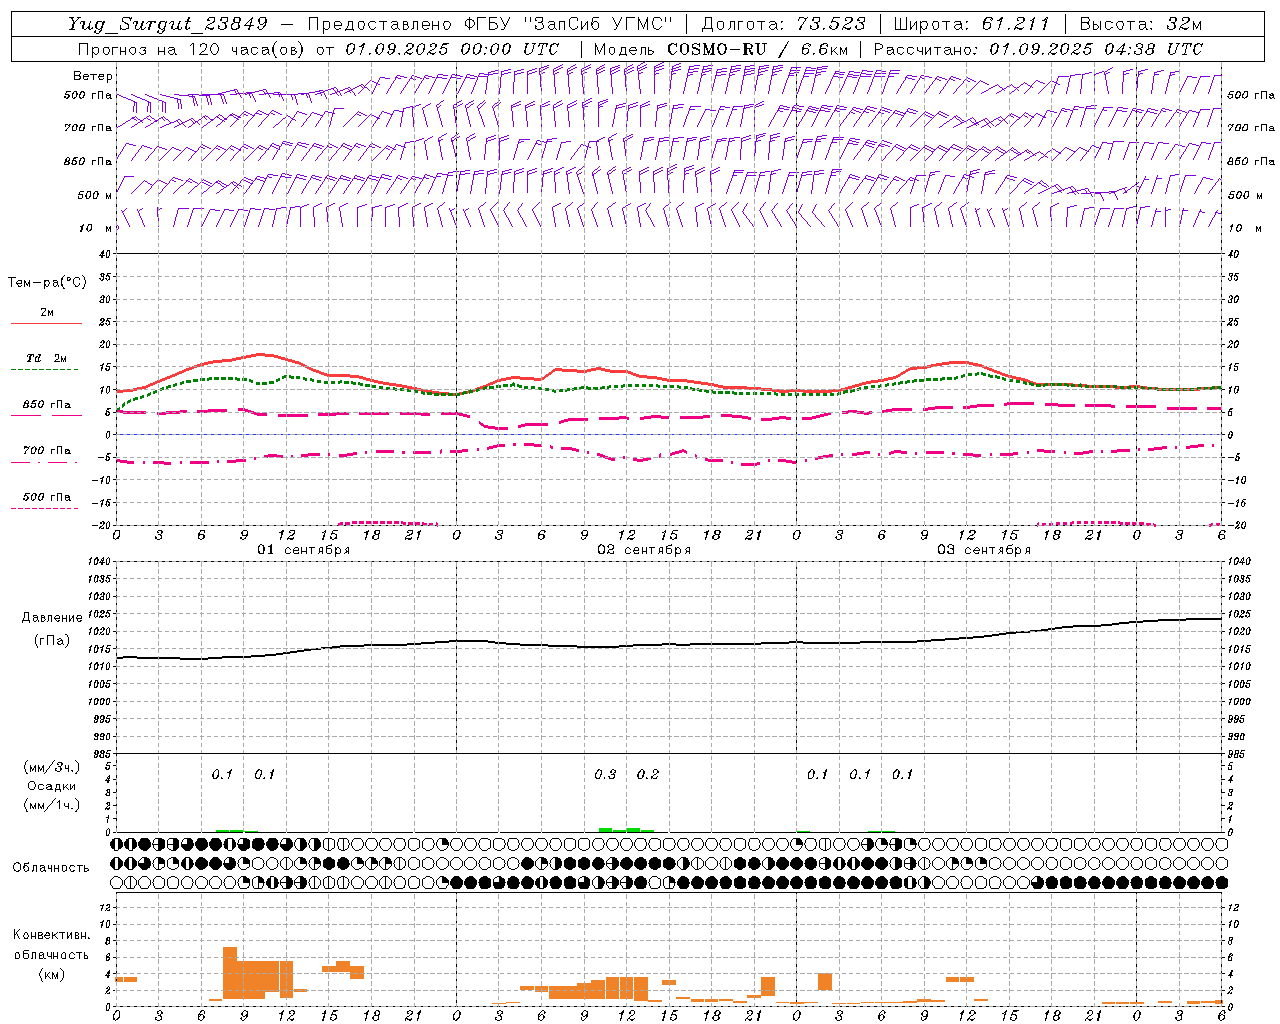The width and height of the screenshot is (1280, 1024).
Task: Select the Модель COSMO-RU / 6.6км text
Action: point(721,49)
